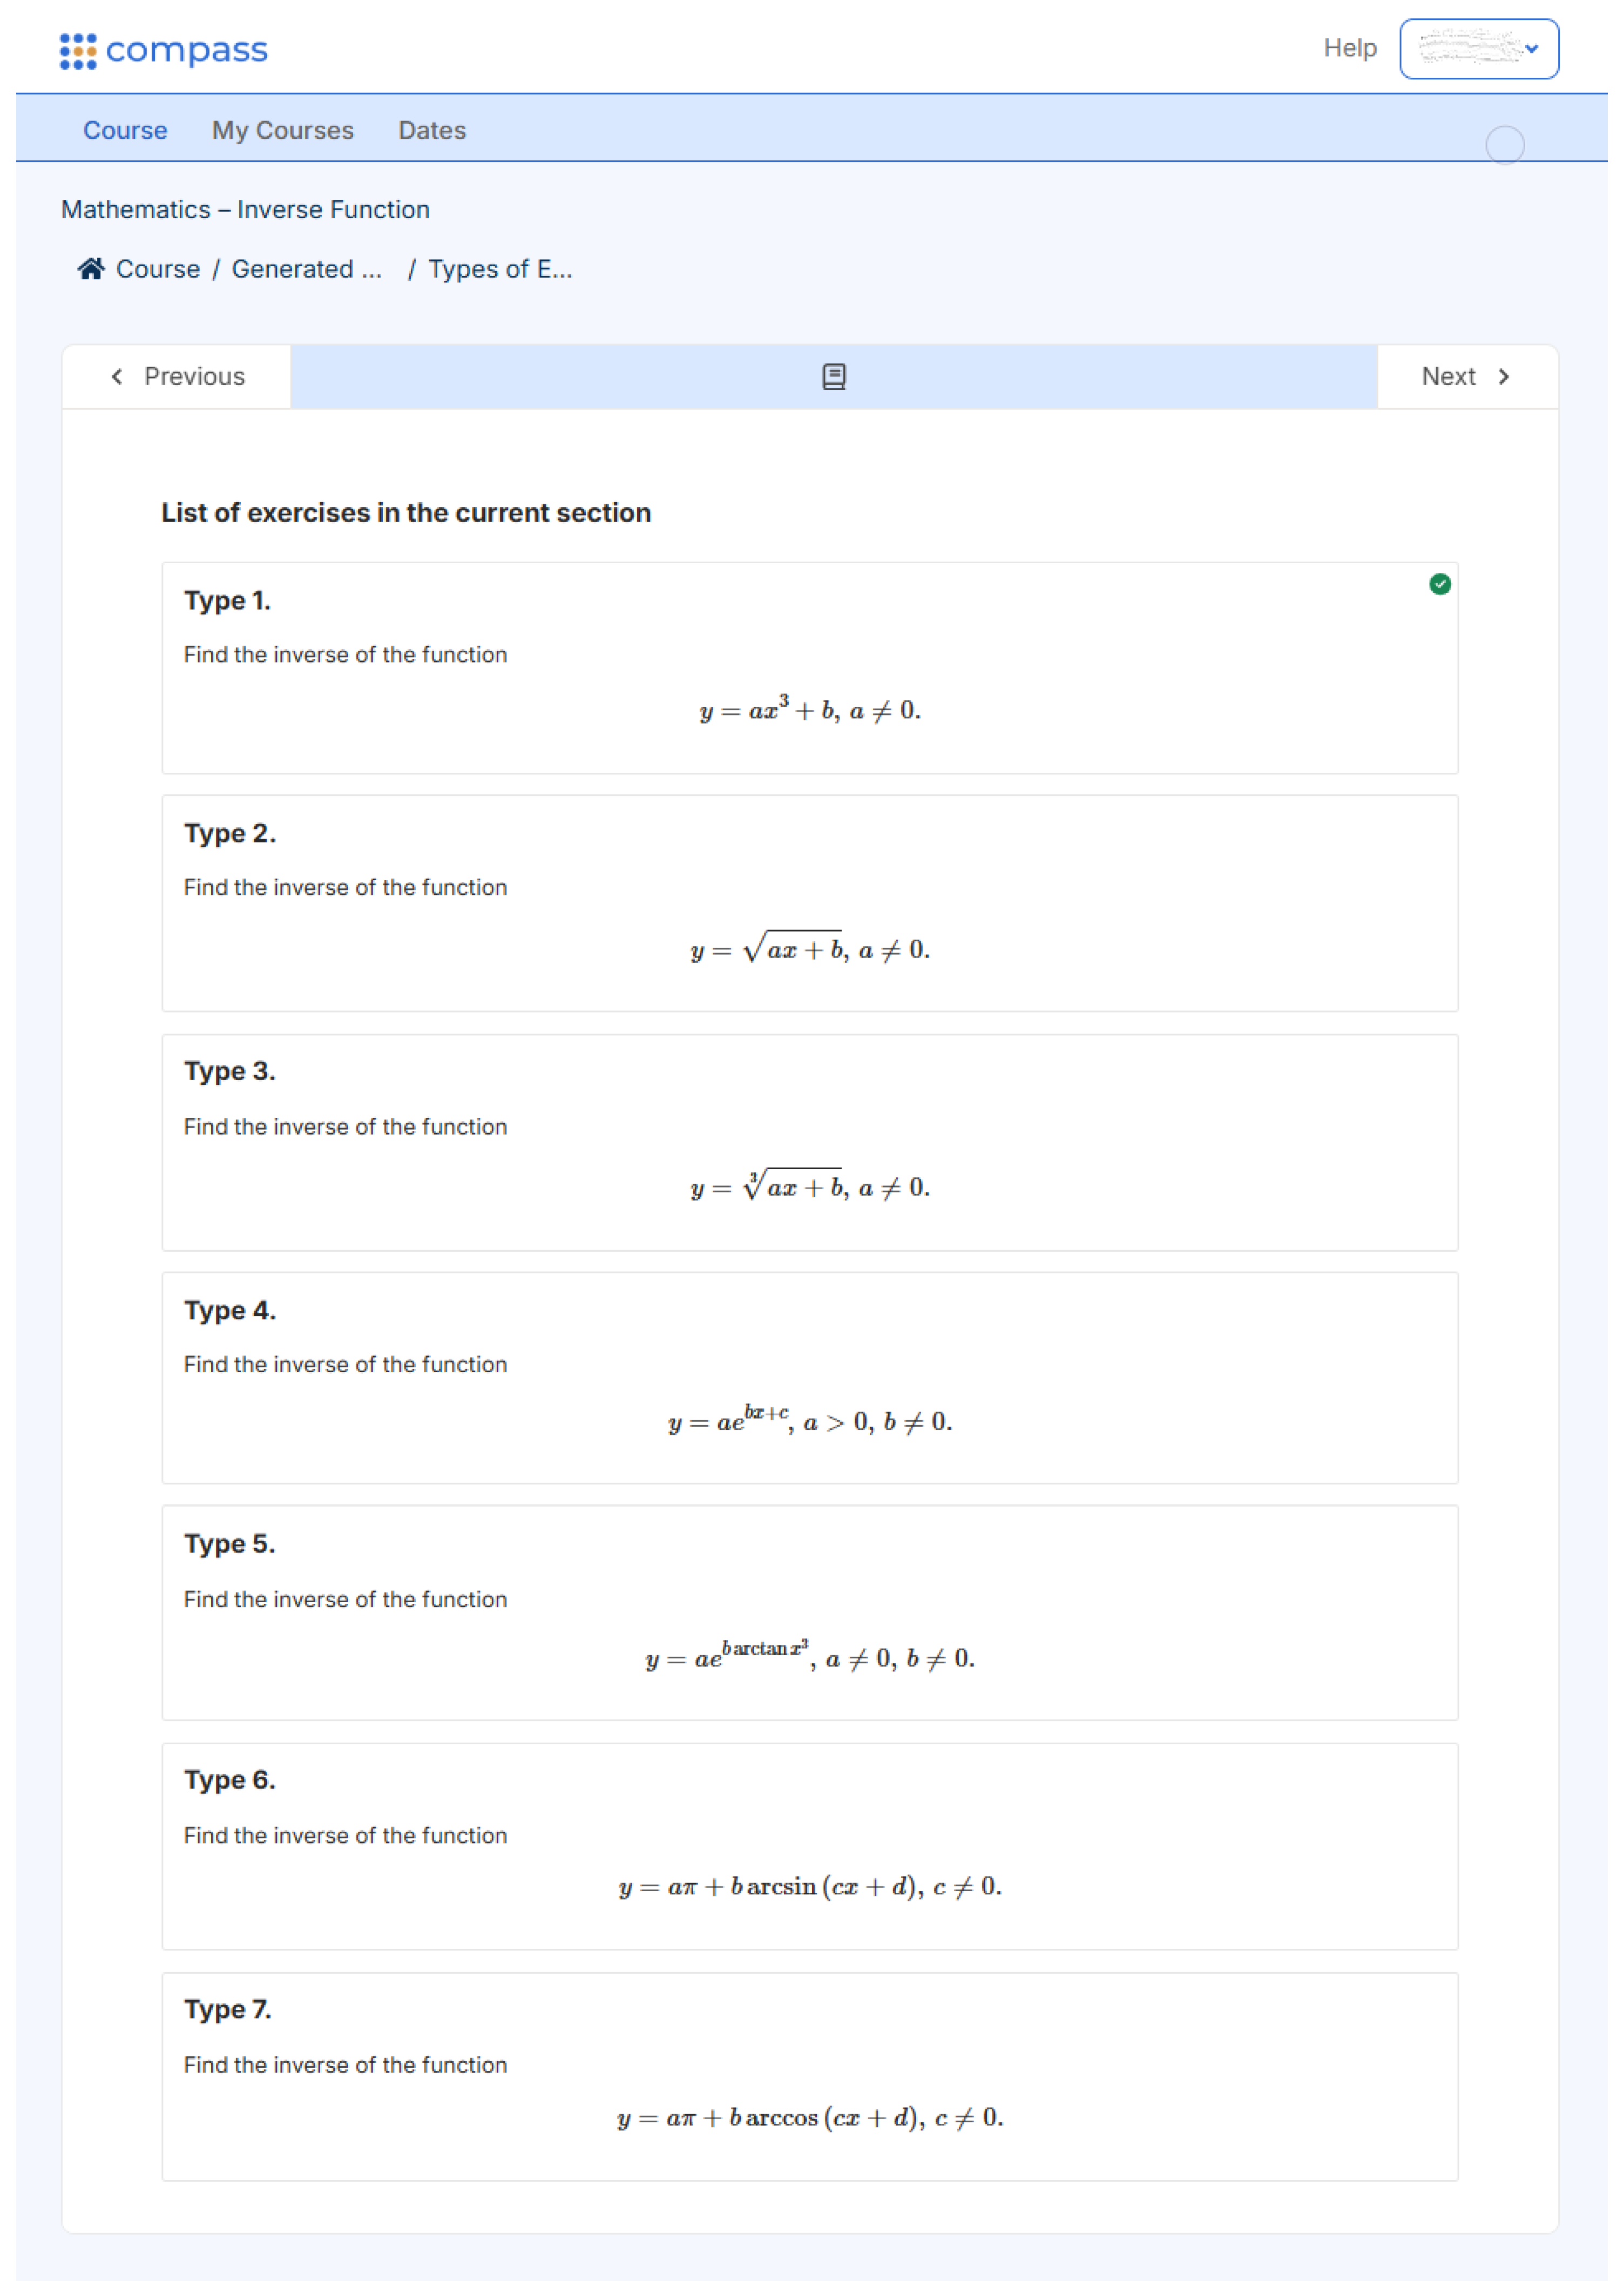Click the home icon in breadcrumb

91,269
